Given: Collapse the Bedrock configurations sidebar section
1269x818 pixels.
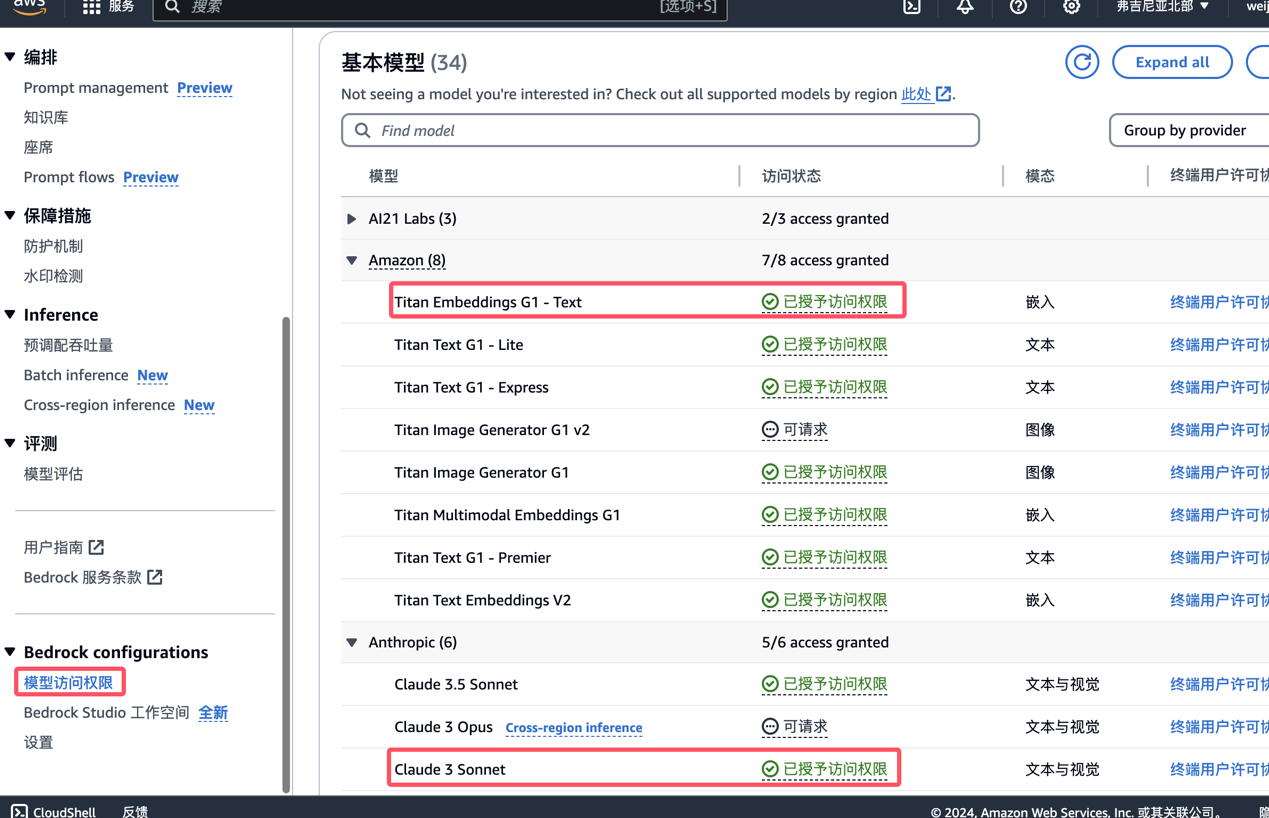Looking at the screenshot, I should 10,652.
